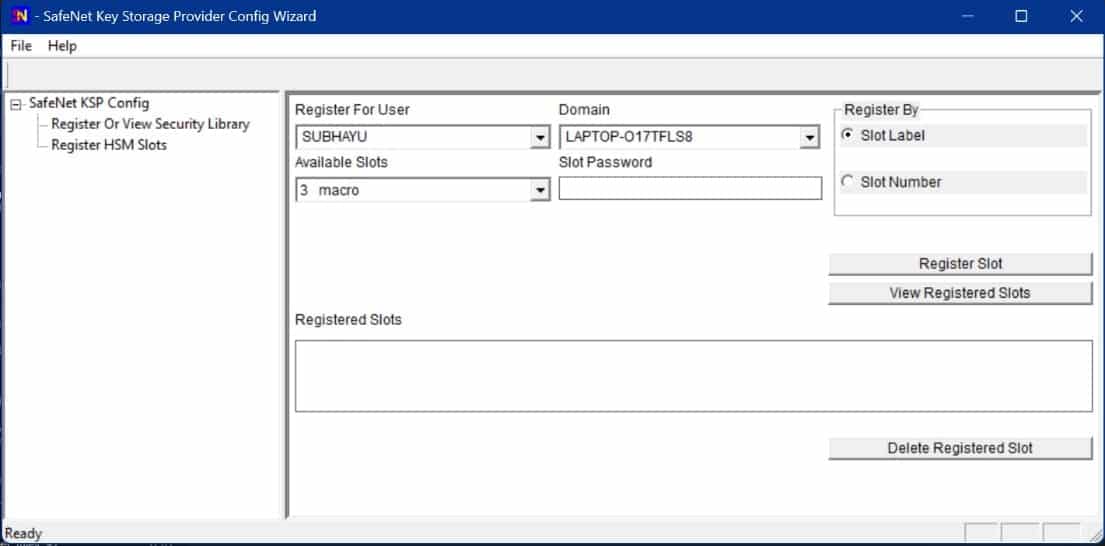Viewport: 1105px width, 546px height.
Task: Click the SafeNet app icon in title bar
Action: coord(19,16)
